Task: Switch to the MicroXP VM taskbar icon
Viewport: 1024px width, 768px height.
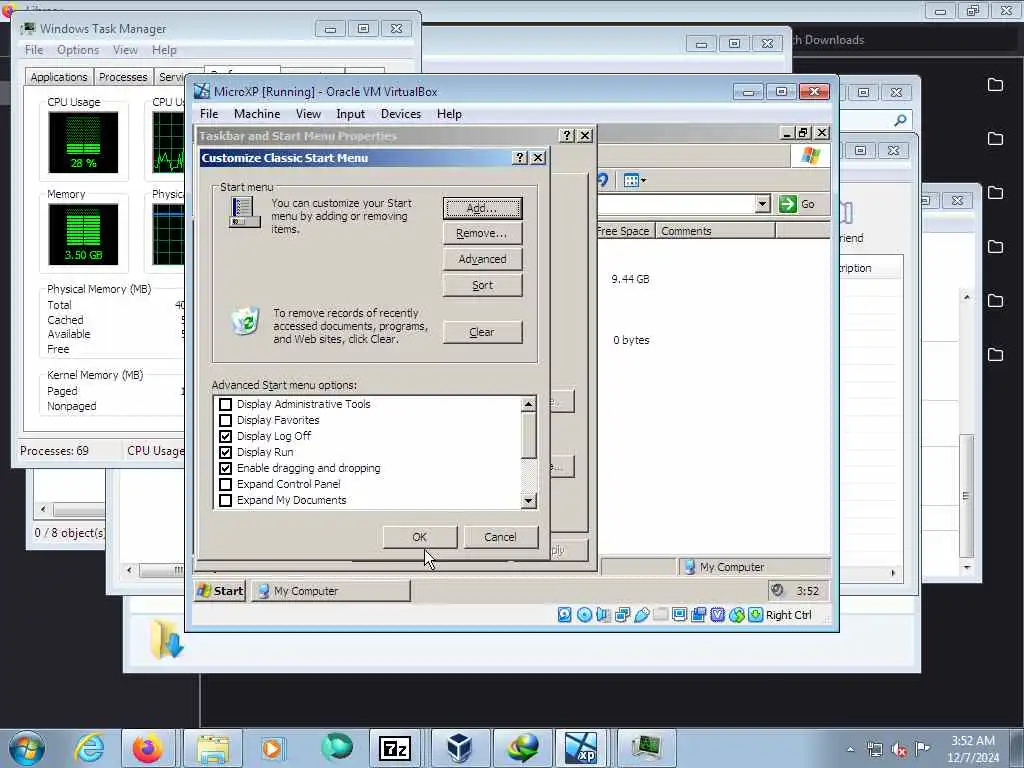Action: [x=581, y=748]
